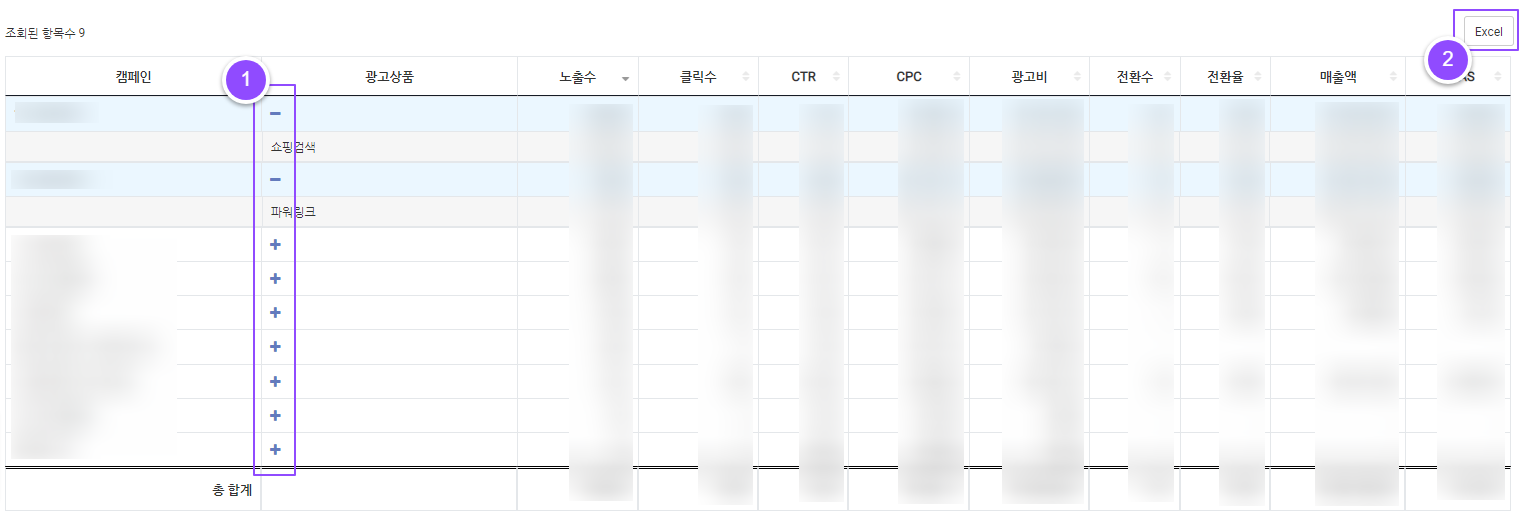Expand the third plus icon row

[x=275, y=313]
